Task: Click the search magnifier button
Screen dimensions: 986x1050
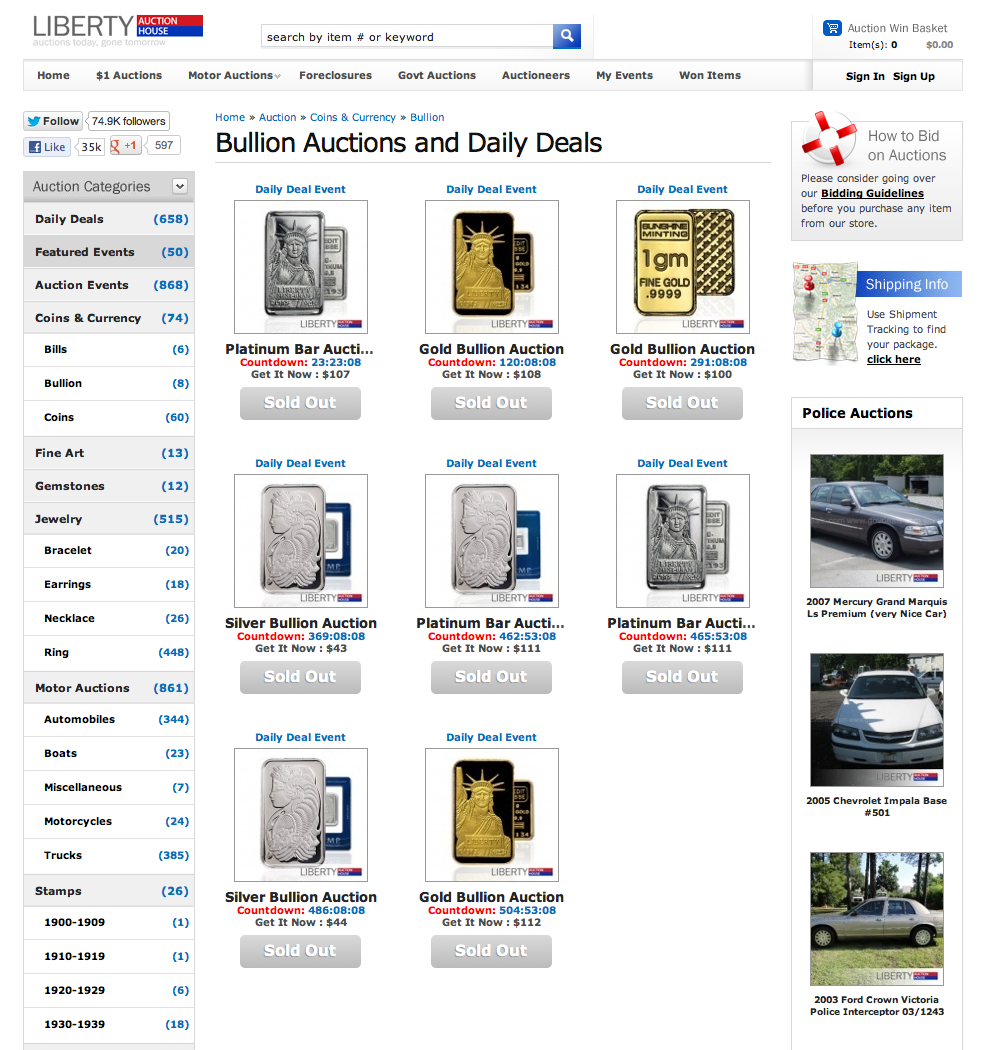Action: [567, 36]
